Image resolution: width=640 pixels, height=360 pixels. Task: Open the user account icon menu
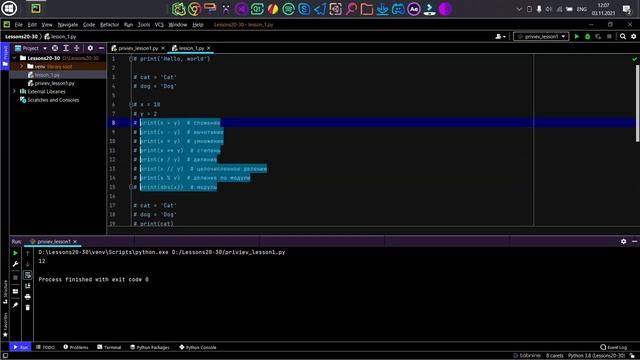[x=500, y=36]
